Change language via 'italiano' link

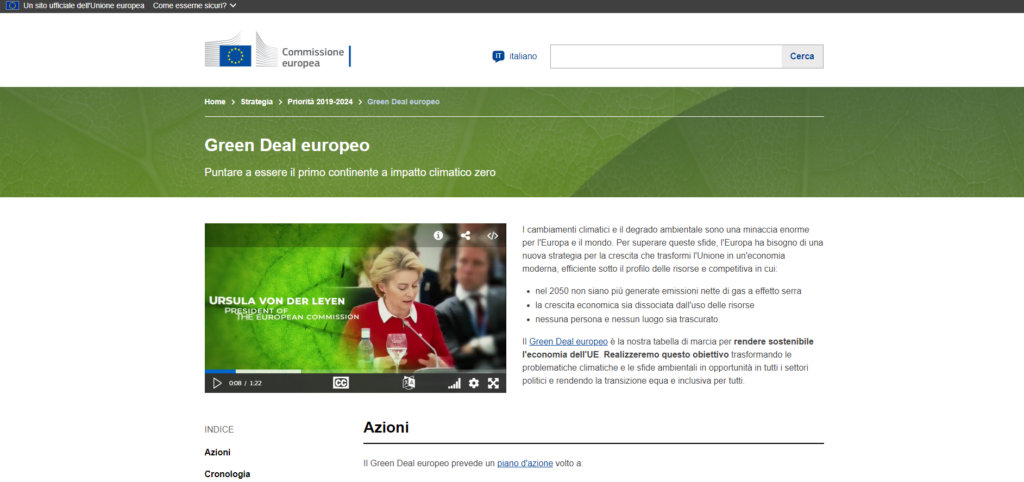523,56
